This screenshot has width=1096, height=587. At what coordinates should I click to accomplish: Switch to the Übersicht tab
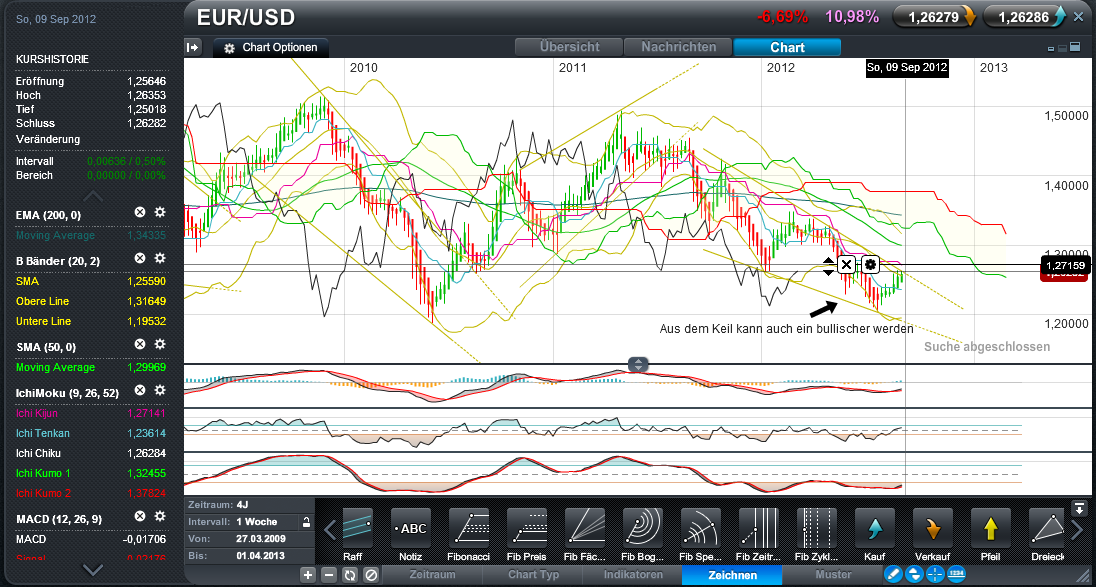point(568,47)
